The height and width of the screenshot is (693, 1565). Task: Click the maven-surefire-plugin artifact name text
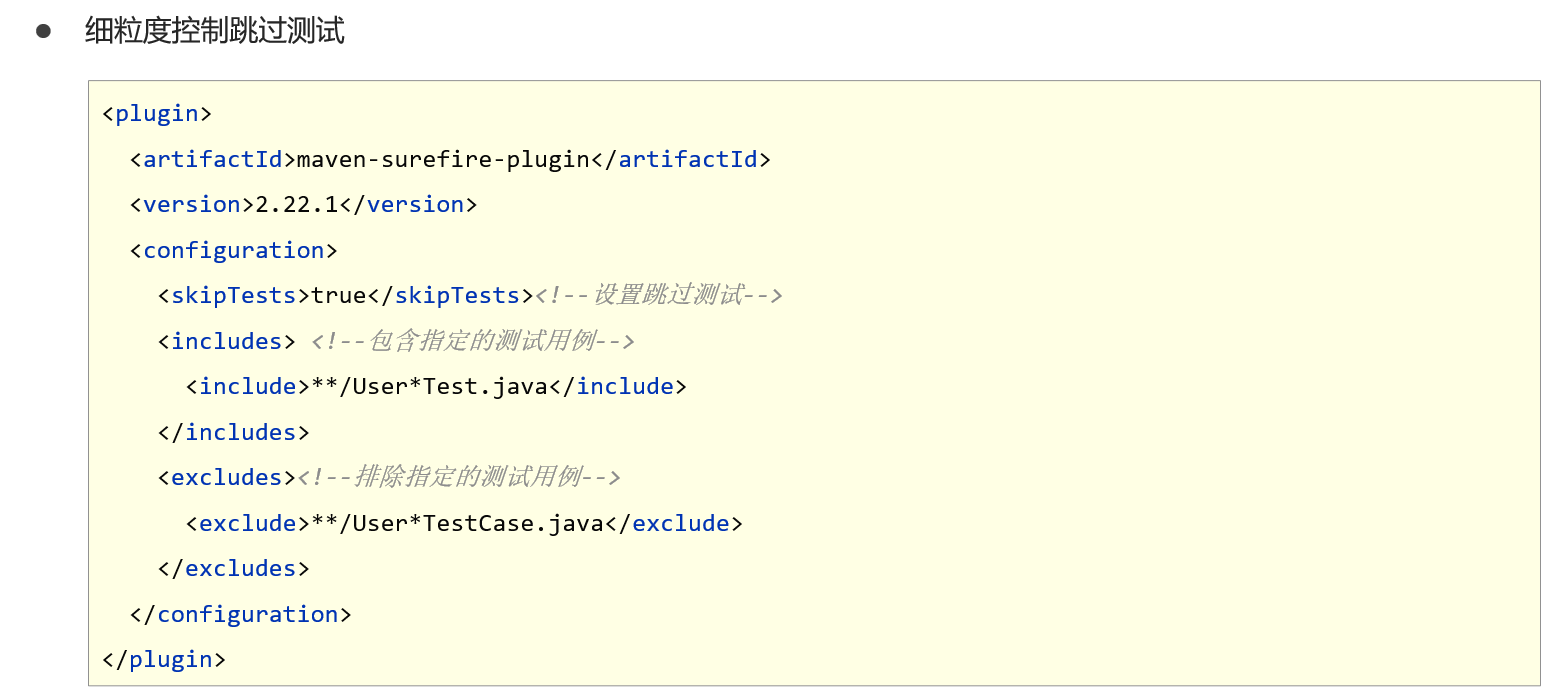[443, 159]
